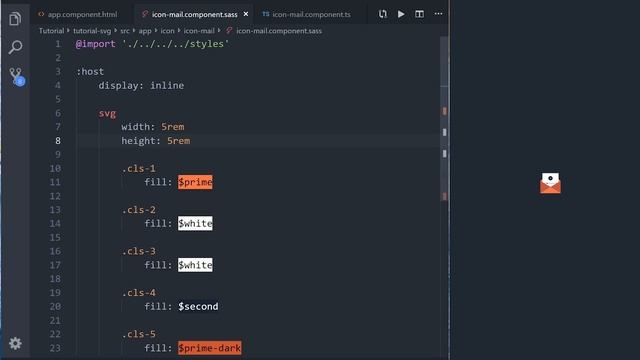Split the editor with the split icon

tap(419, 14)
